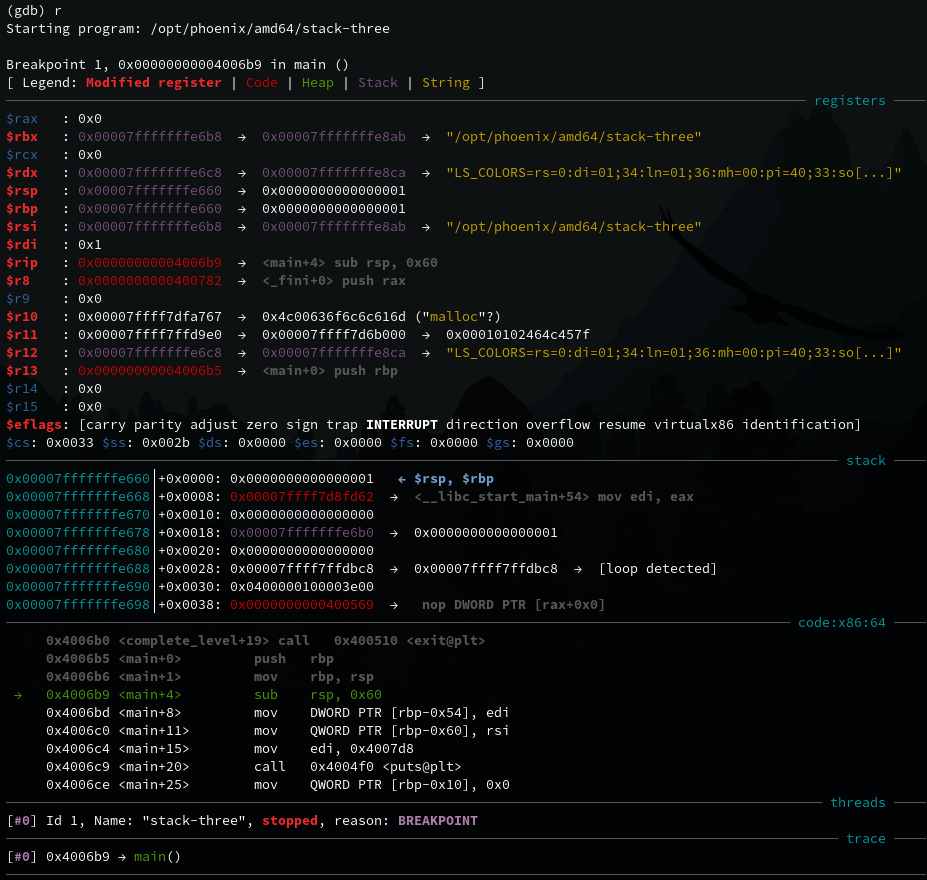Click the "trace" section header
This screenshot has height=880, width=927.
coord(865,839)
